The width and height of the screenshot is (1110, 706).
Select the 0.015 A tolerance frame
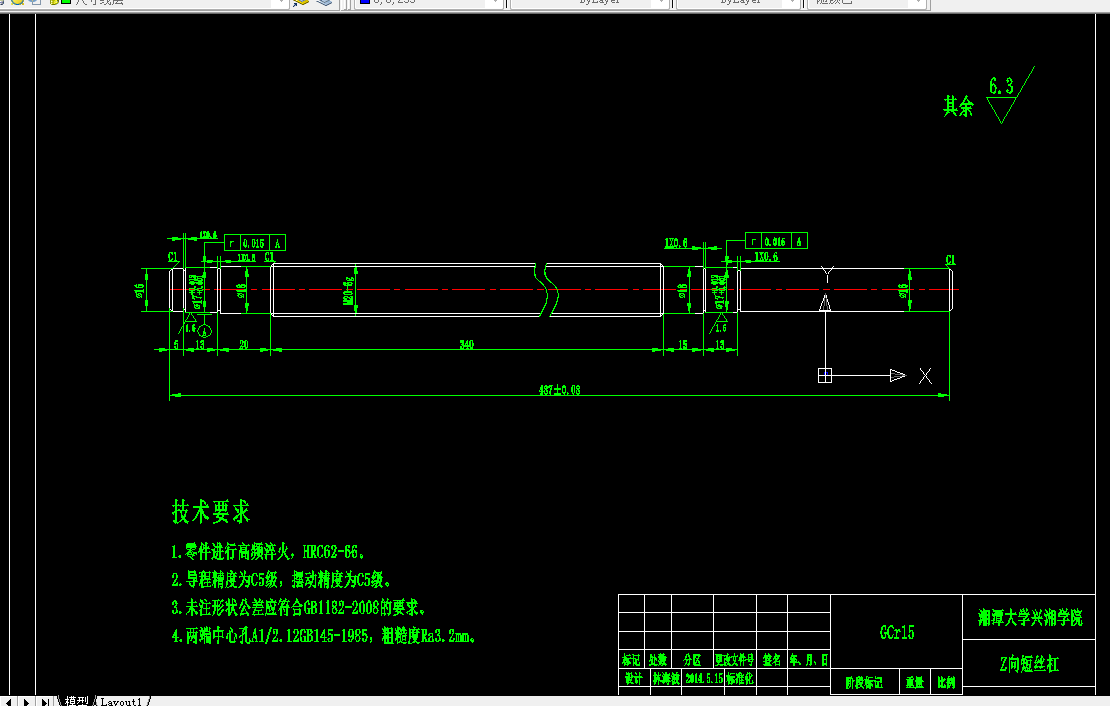(x=255, y=243)
